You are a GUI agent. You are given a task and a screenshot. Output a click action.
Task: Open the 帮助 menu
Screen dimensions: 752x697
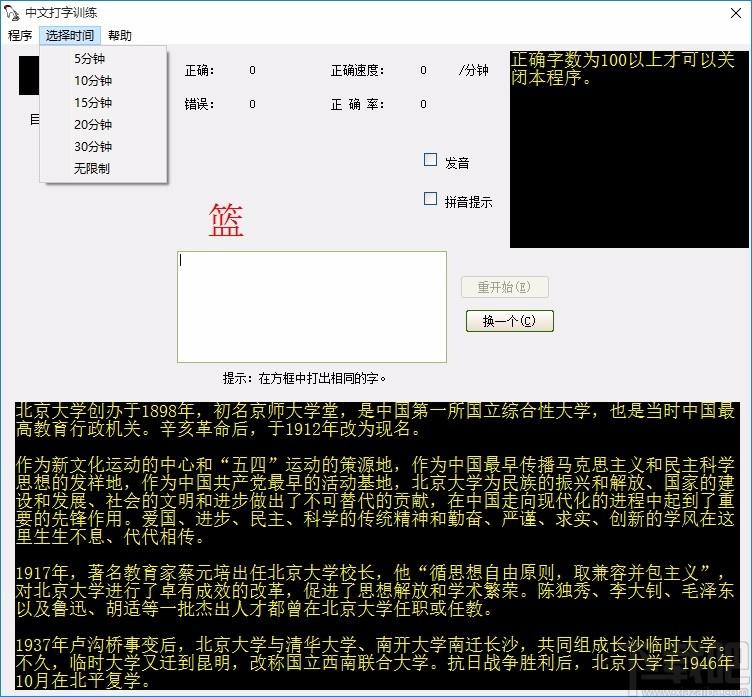click(x=120, y=36)
